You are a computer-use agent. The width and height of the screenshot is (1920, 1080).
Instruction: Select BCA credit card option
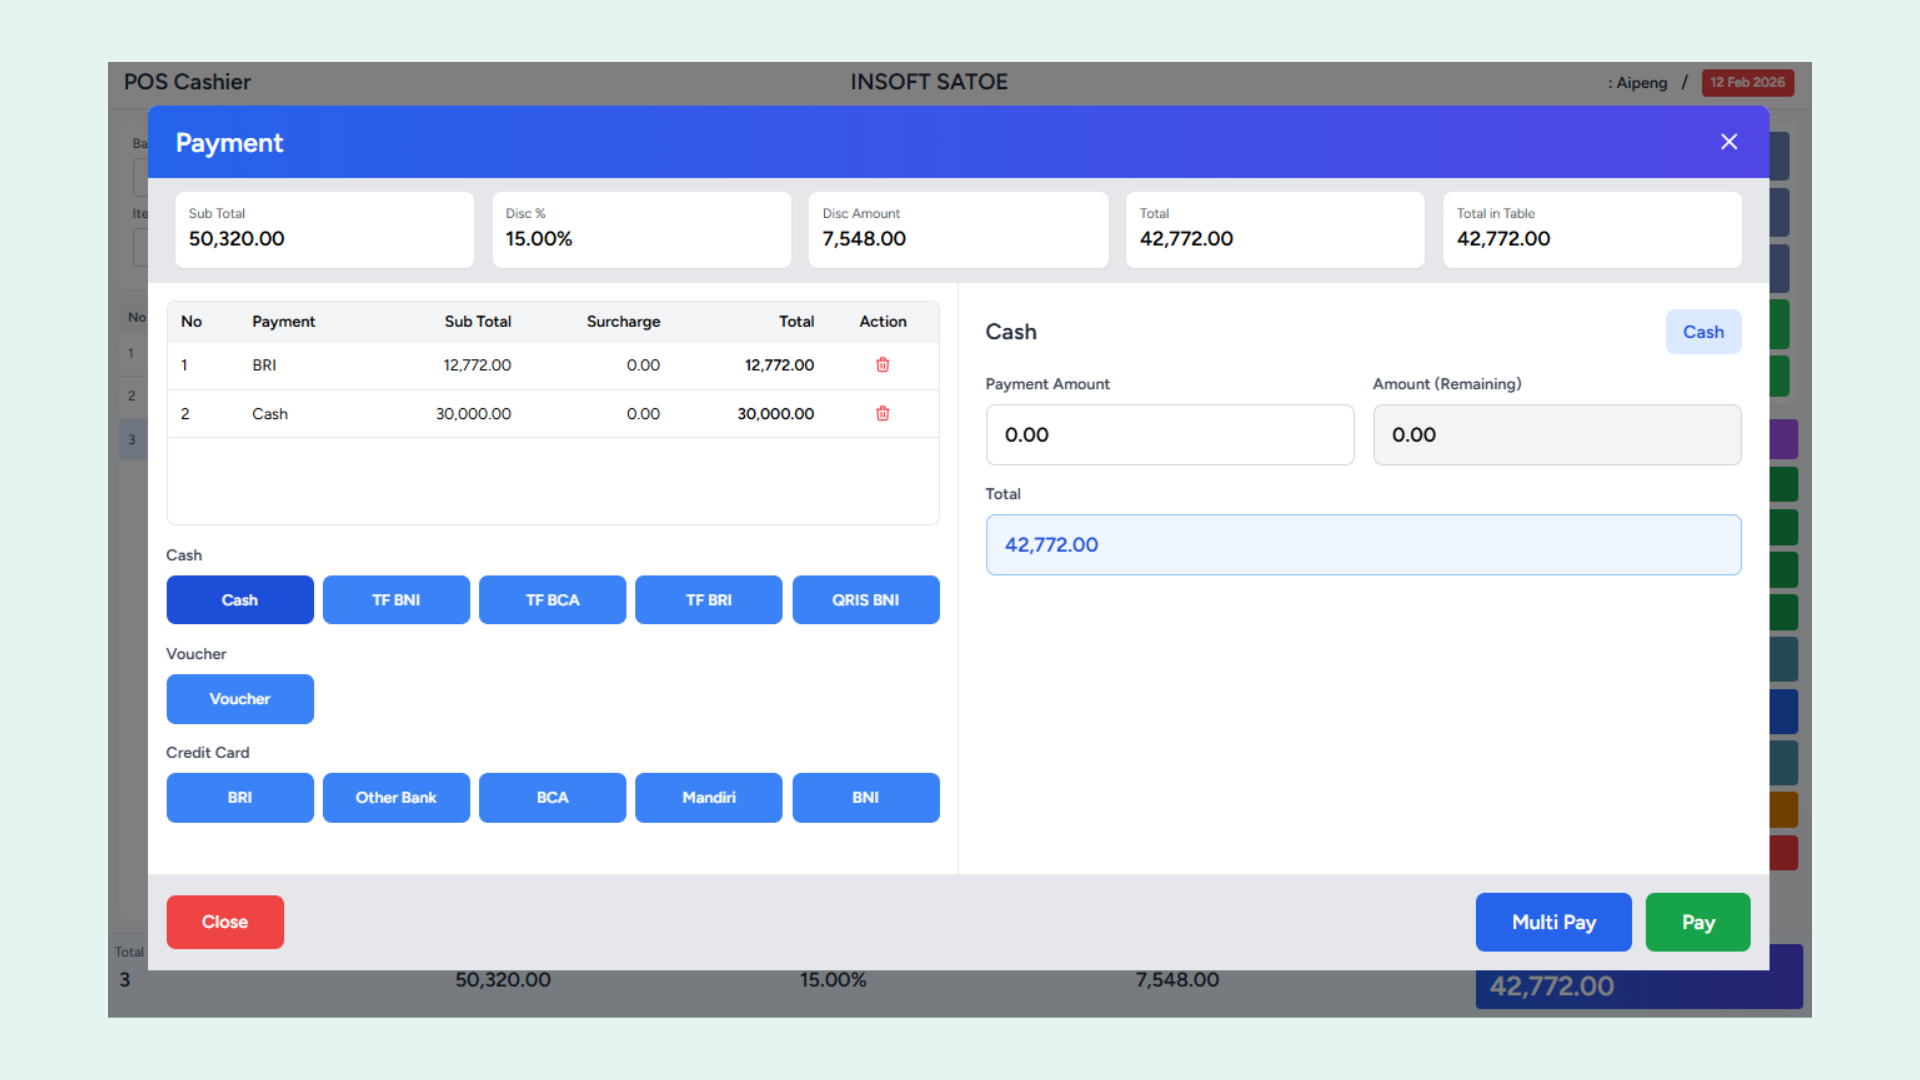pyautogui.click(x=552, y=798)
